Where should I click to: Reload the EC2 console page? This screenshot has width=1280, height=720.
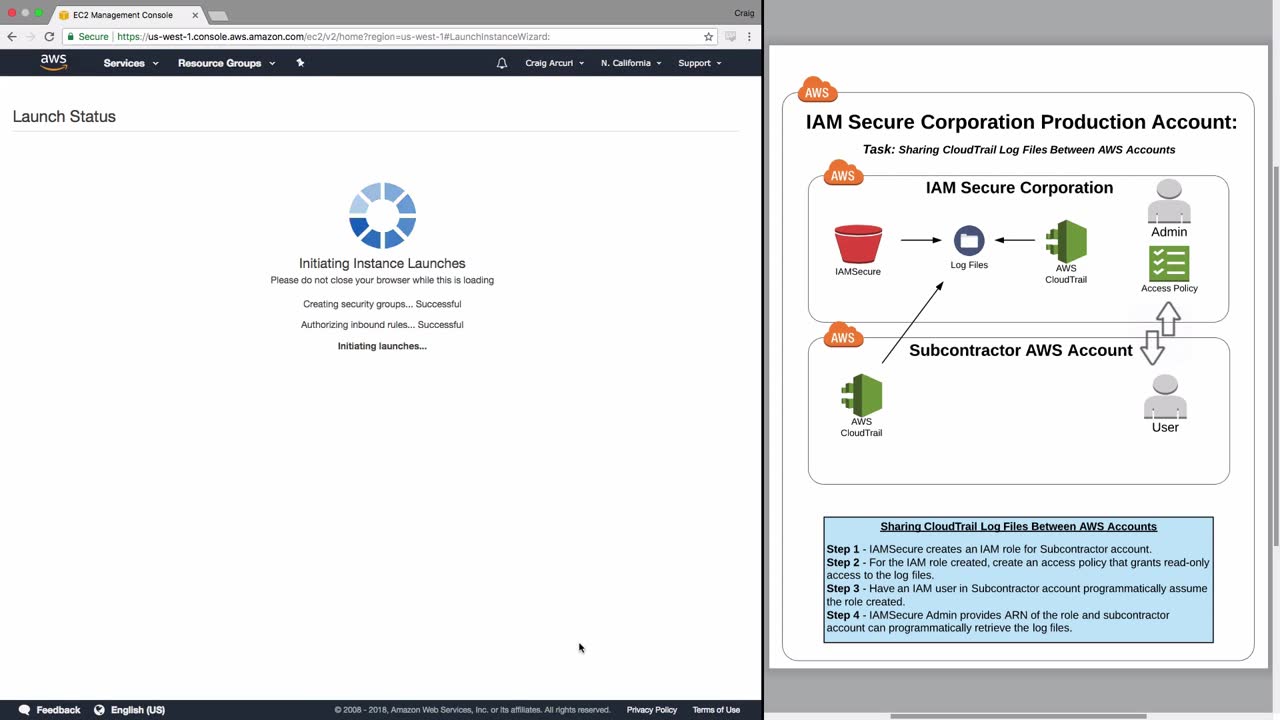[x=49, y=37]
